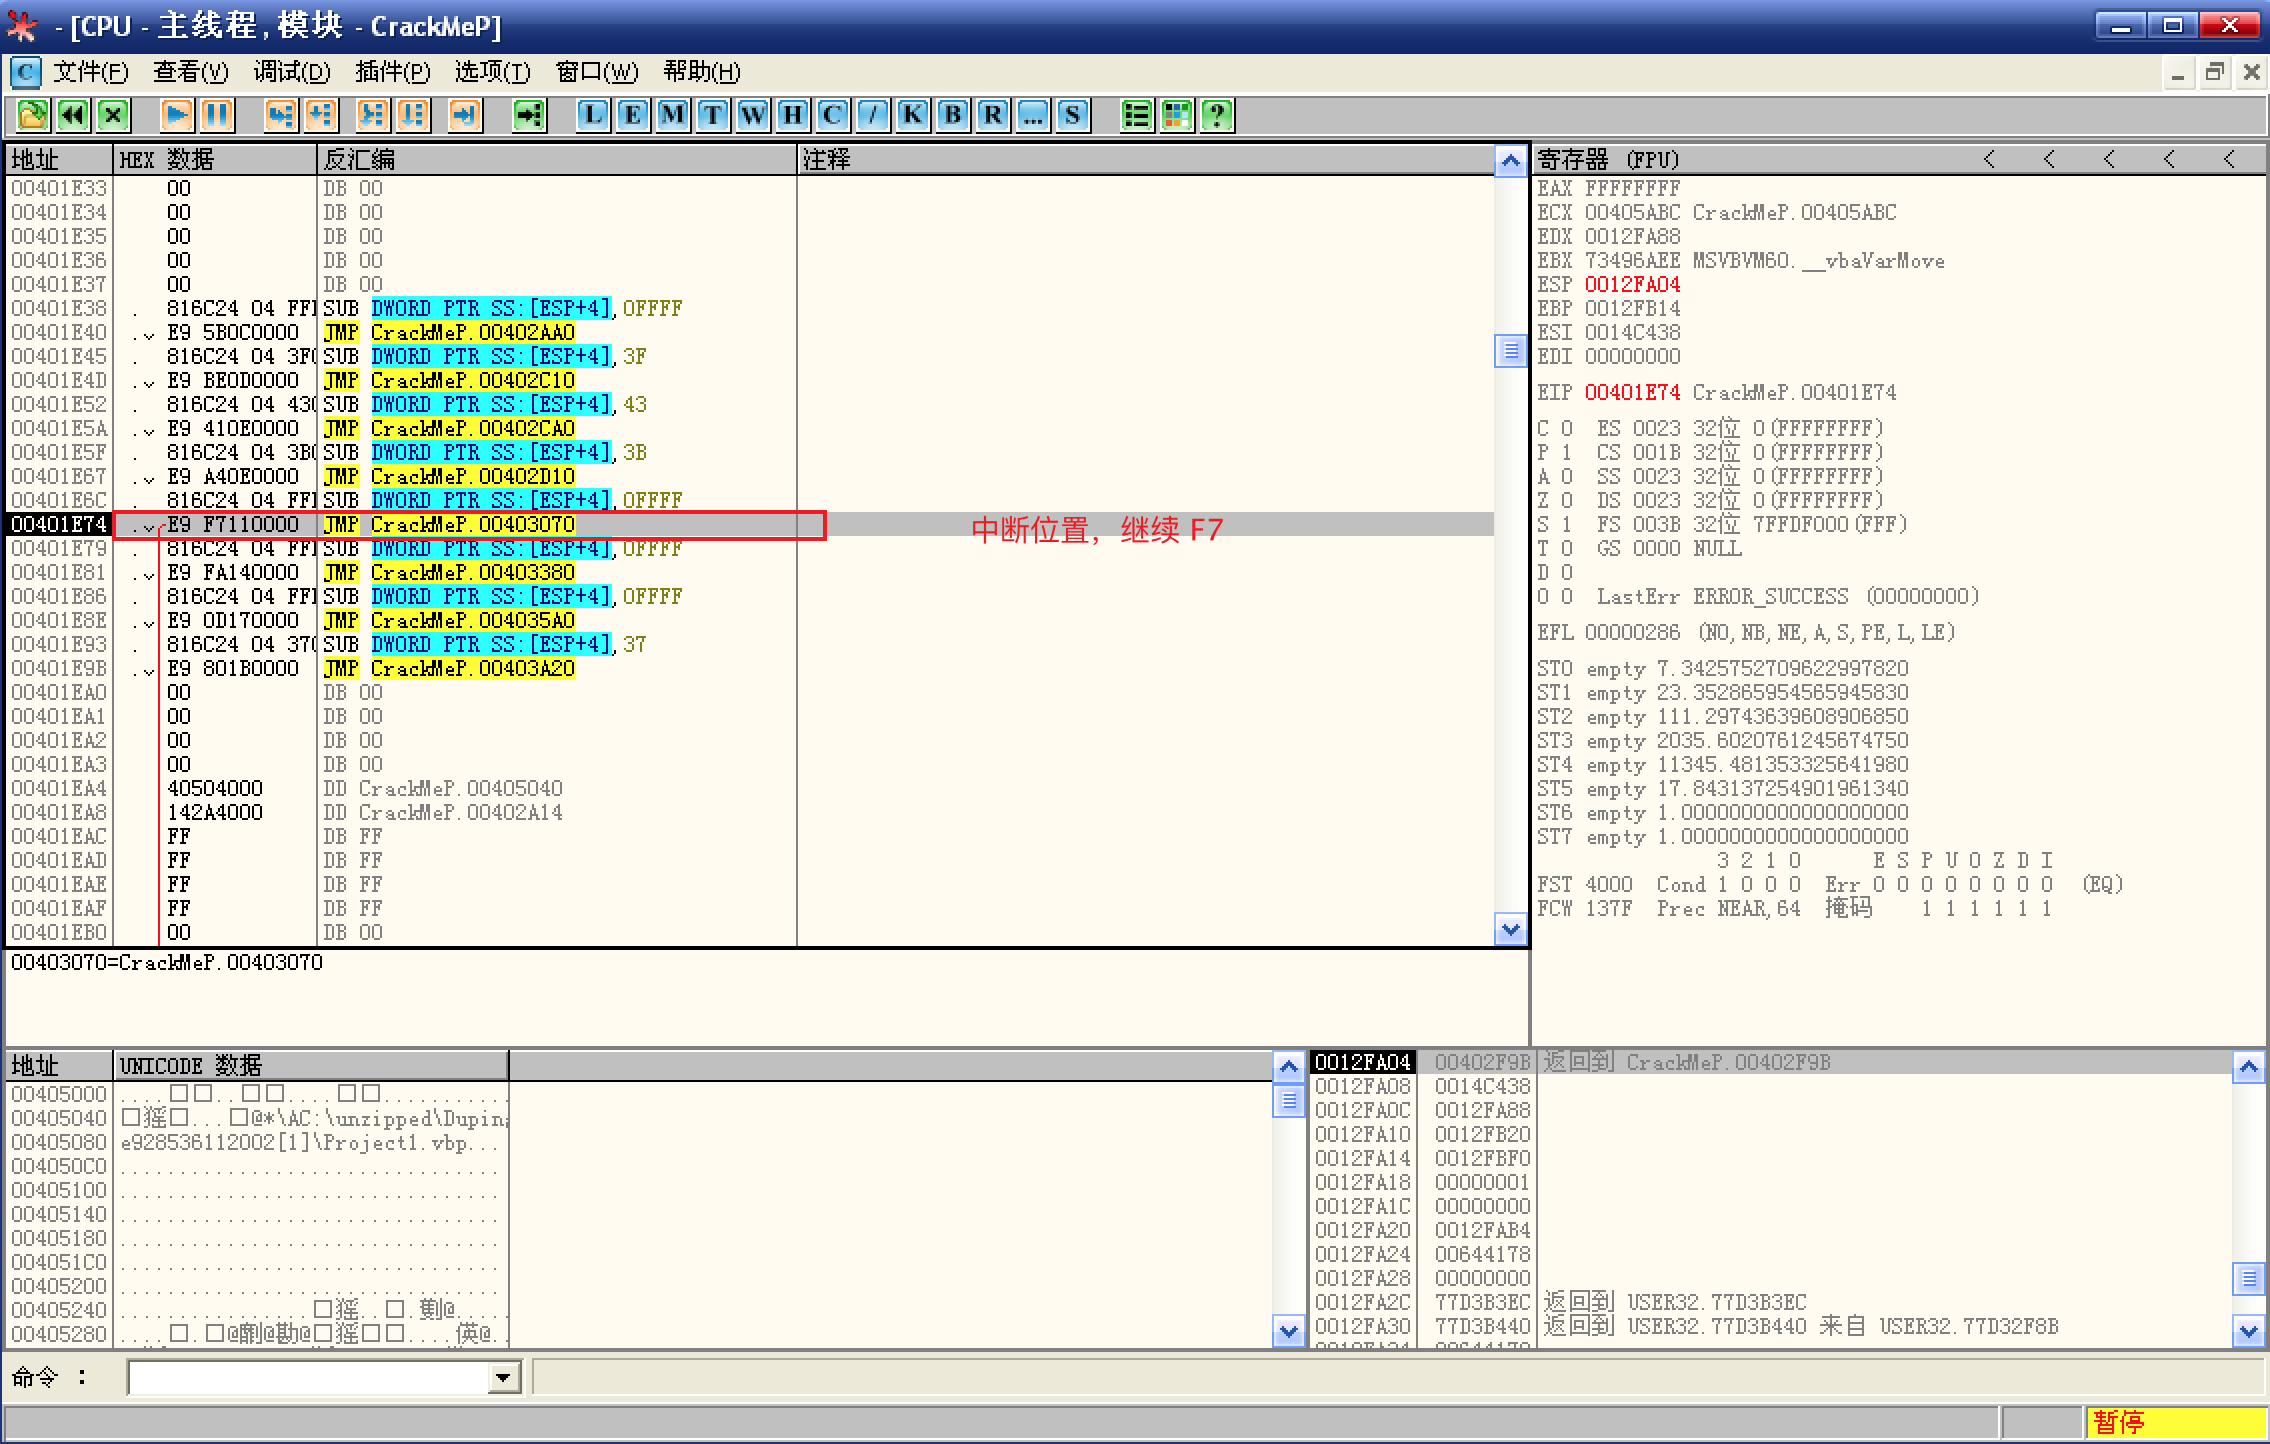Click the Run program play icon

(177, 115)
